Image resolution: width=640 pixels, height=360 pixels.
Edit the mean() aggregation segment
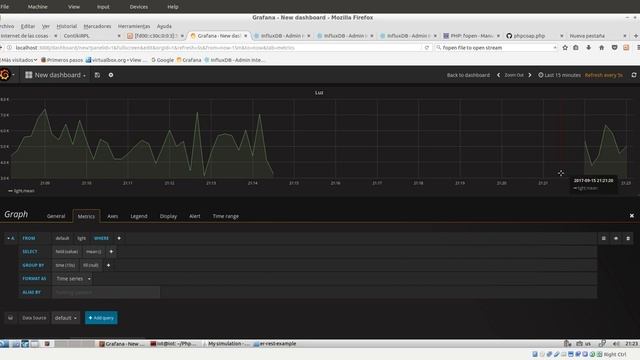point(93,252)
